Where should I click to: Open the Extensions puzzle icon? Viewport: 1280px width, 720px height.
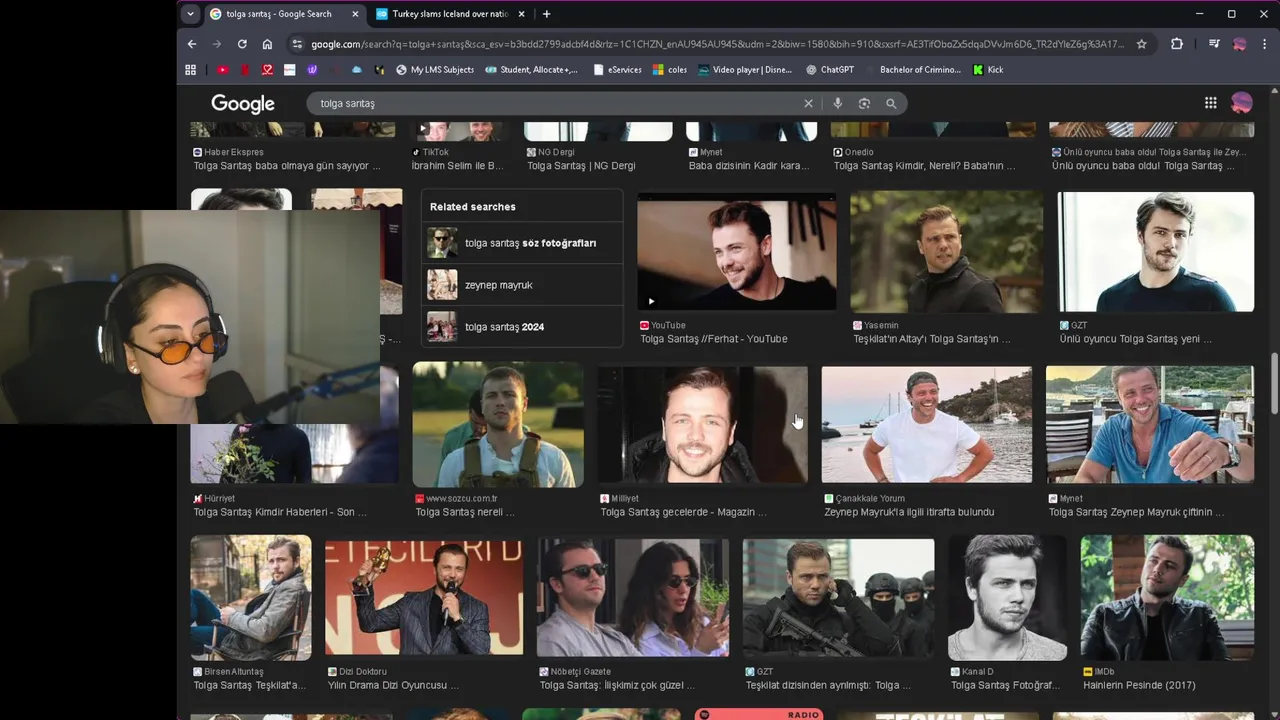point(1177,44)
